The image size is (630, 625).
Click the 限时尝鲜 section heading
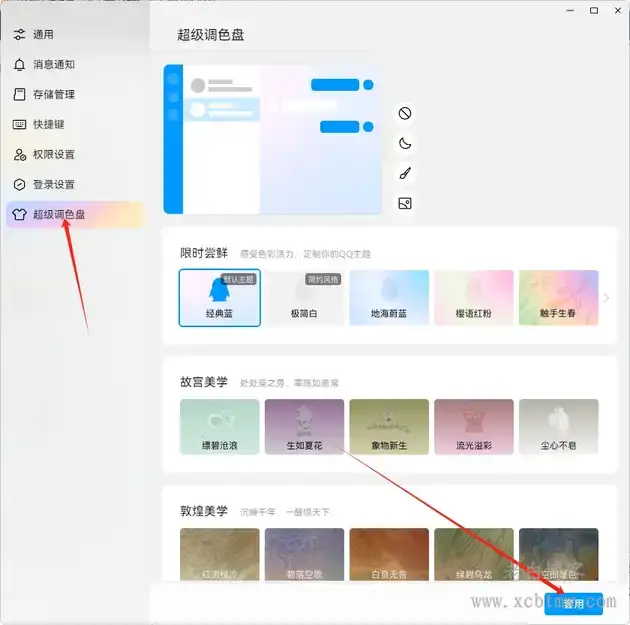tap(204, 253)
